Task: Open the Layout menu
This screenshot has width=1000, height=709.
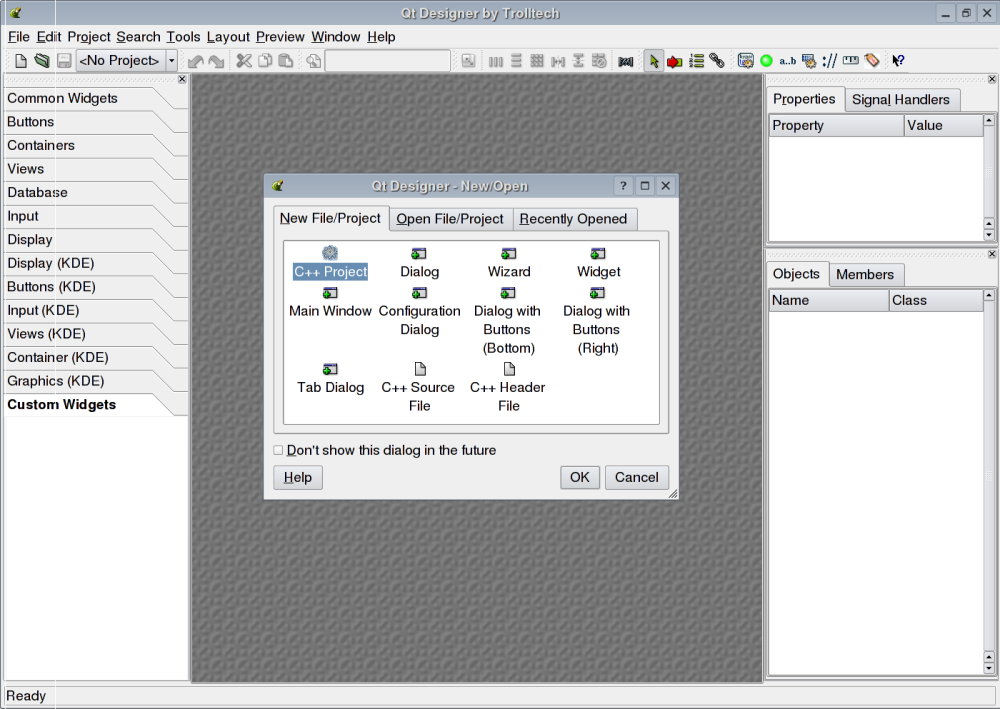Action: [228, 37]
